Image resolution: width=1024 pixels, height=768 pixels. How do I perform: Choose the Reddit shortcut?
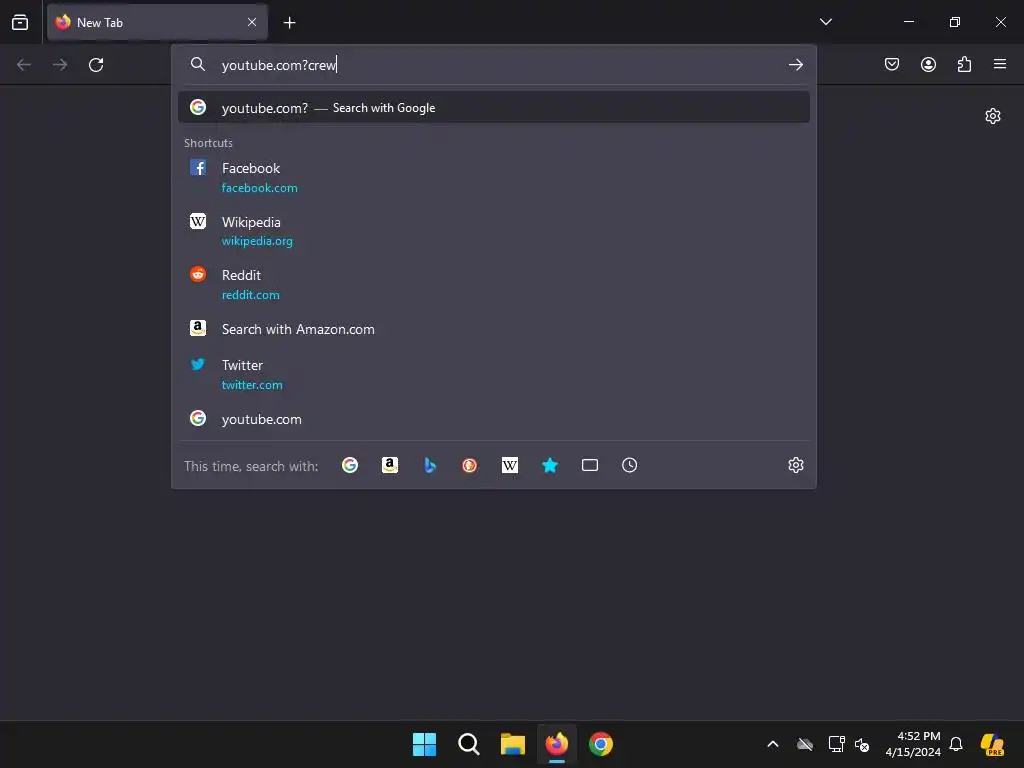tap(494, 284)
